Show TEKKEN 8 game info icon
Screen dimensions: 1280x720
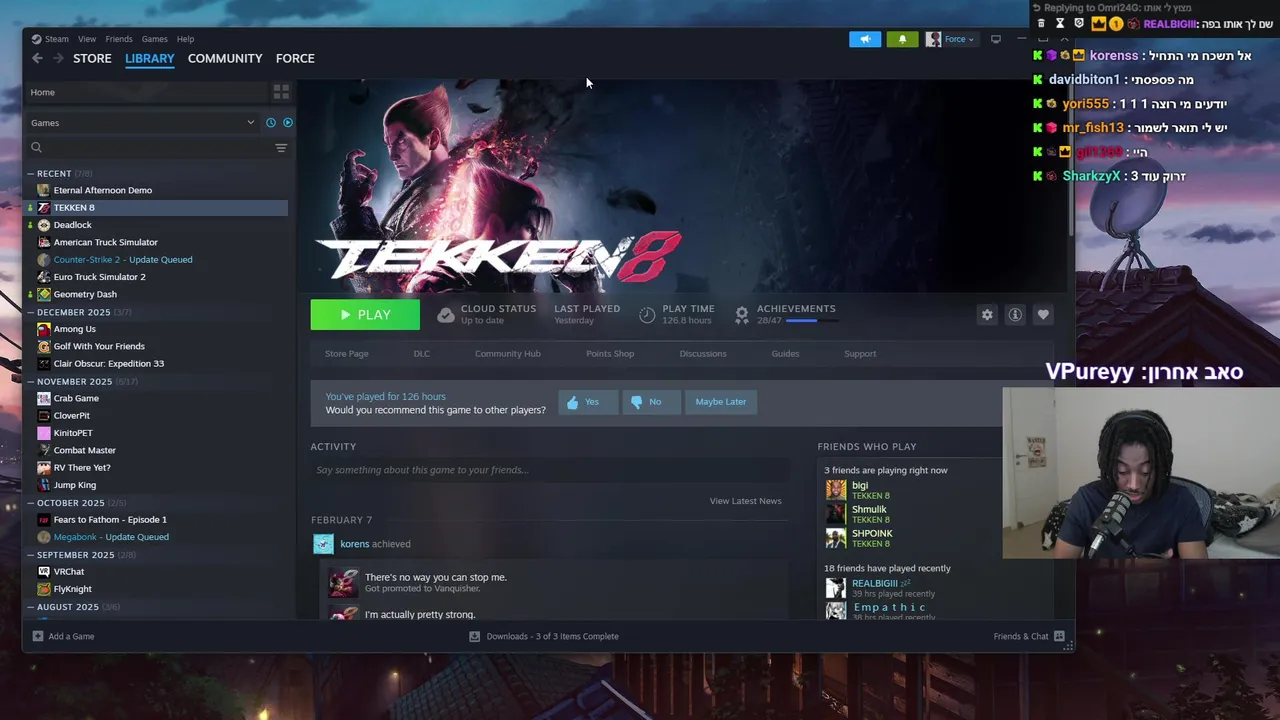point(1015,314)
